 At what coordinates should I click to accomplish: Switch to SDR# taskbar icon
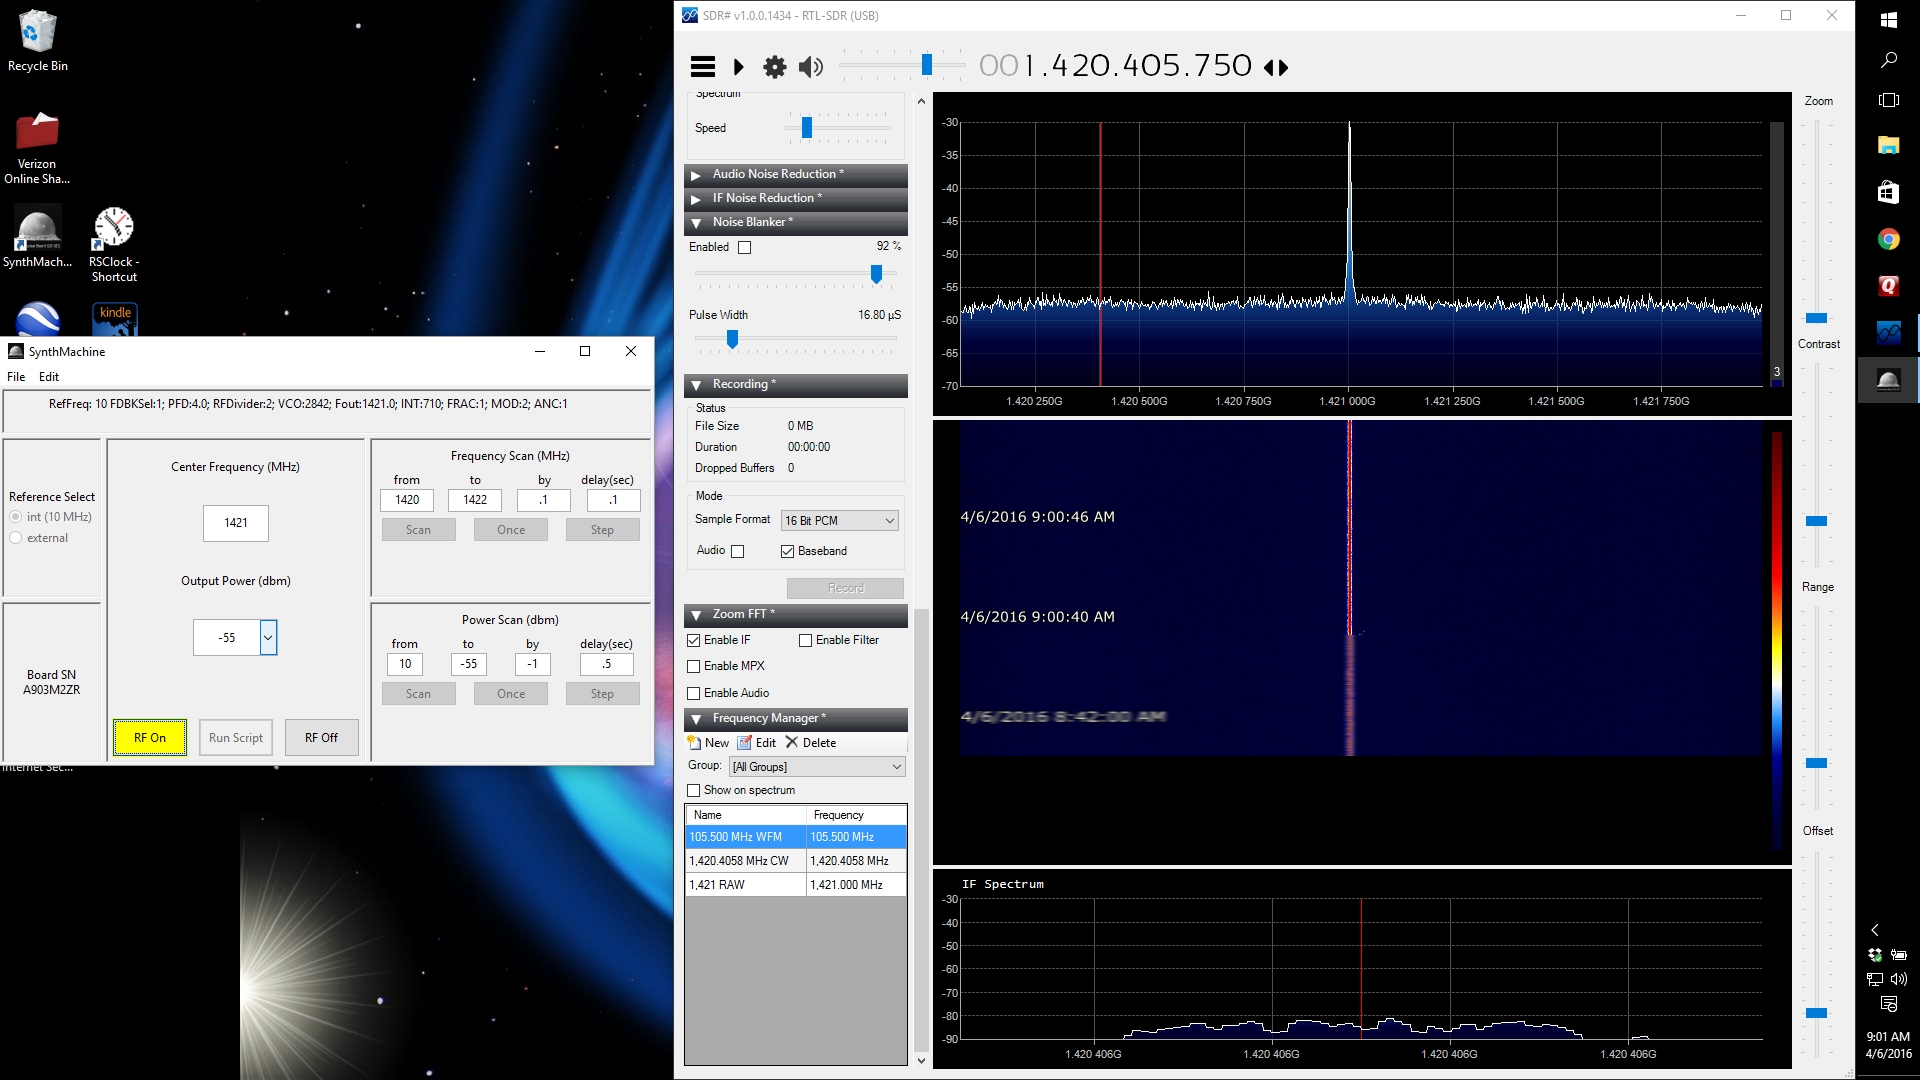coord(1888,333)
